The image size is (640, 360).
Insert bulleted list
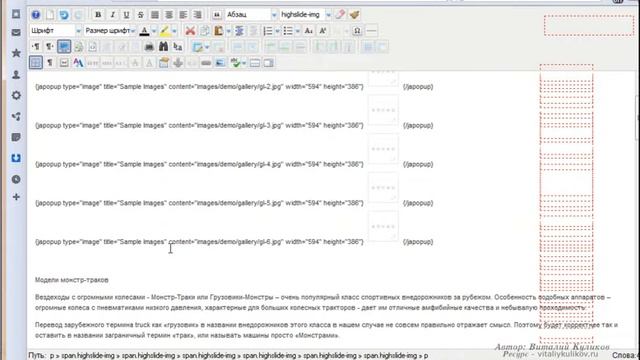pos(288,31)
